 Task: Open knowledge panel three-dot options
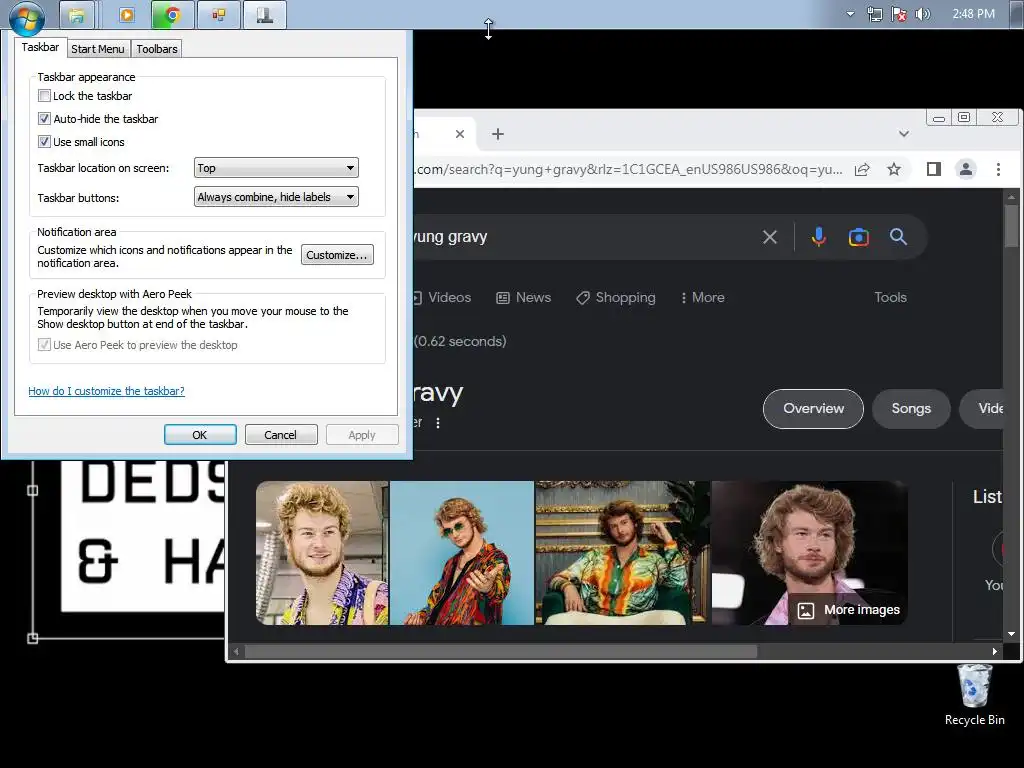pos(438,423)
